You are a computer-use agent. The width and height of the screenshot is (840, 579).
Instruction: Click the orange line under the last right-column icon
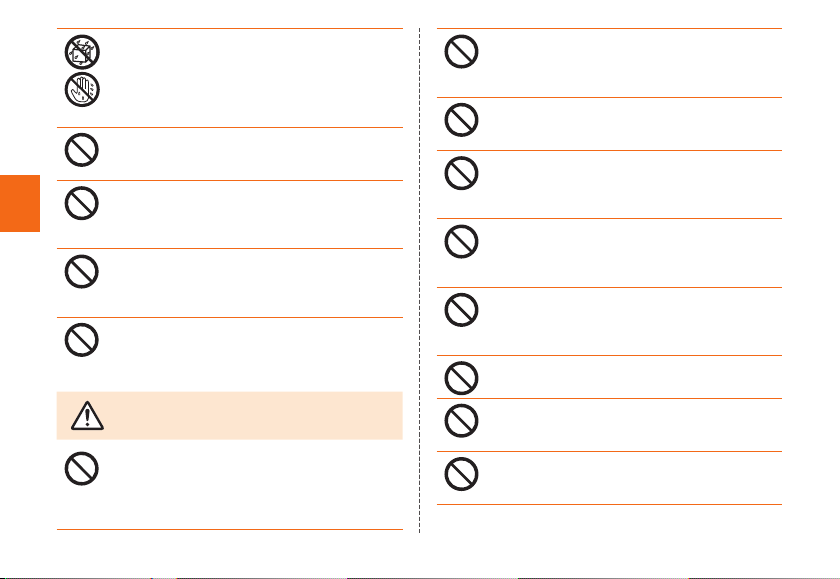pos(609,504)
